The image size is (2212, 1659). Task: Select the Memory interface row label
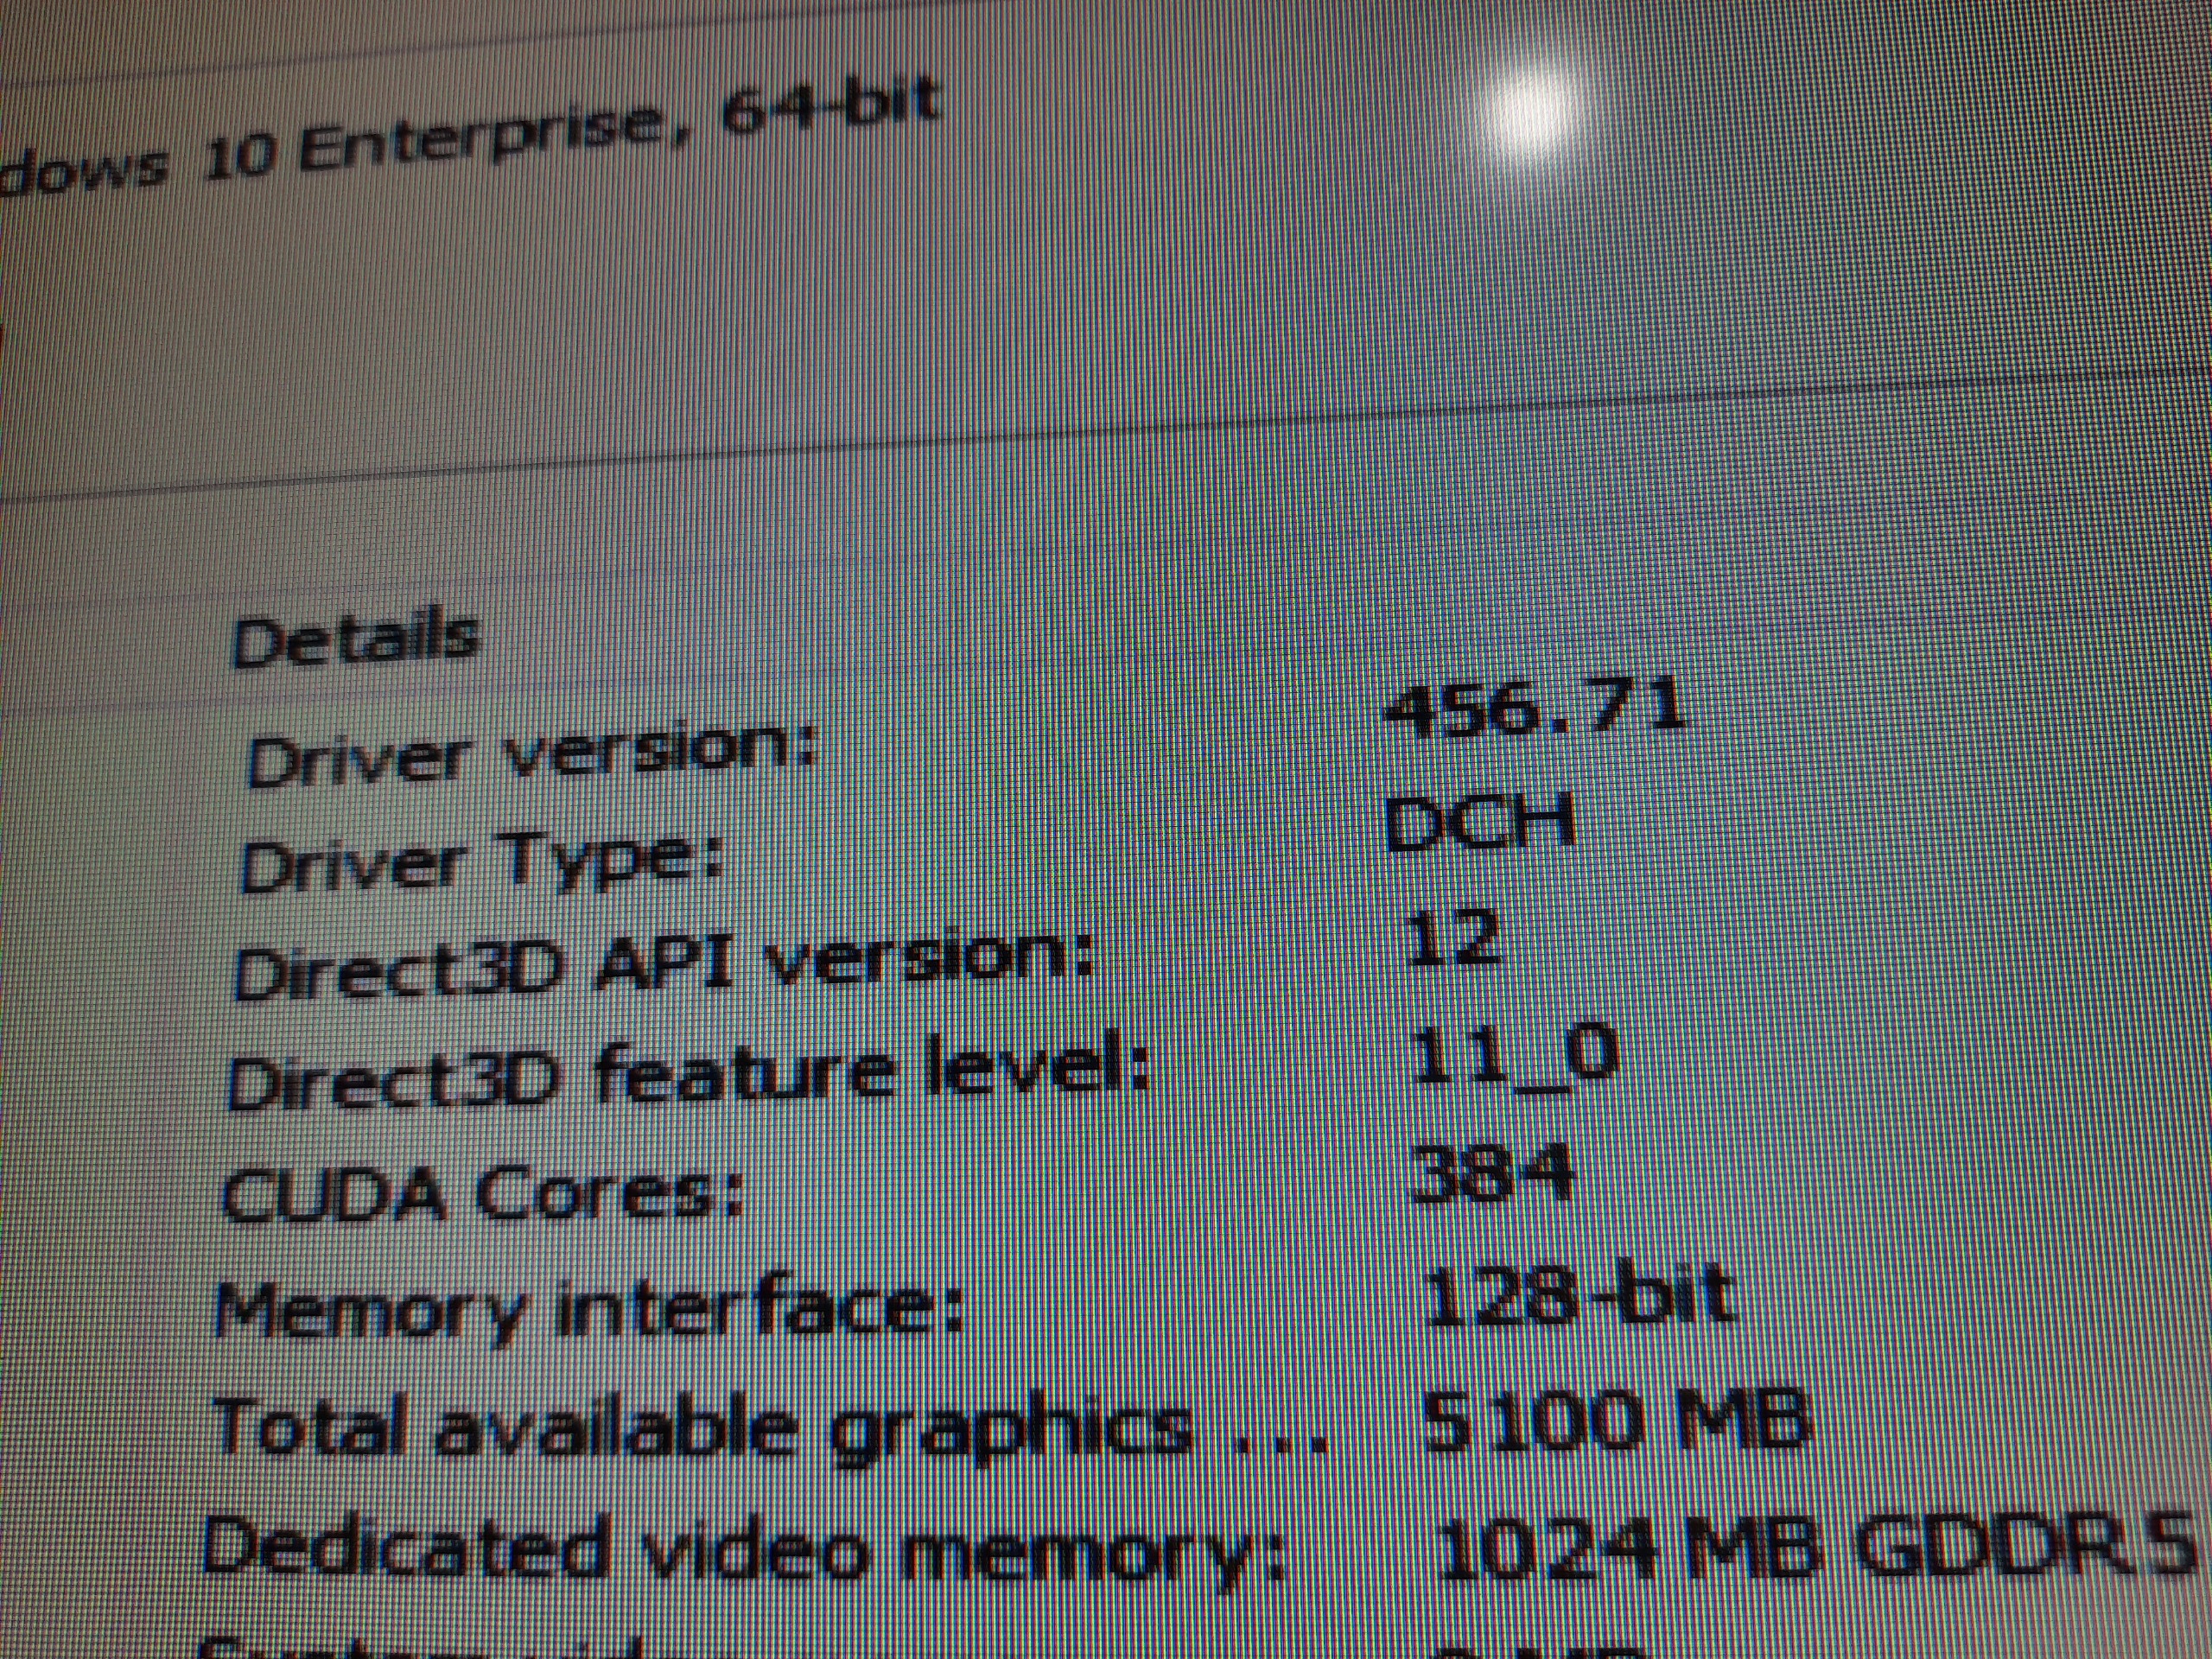tap(590, 1308)
